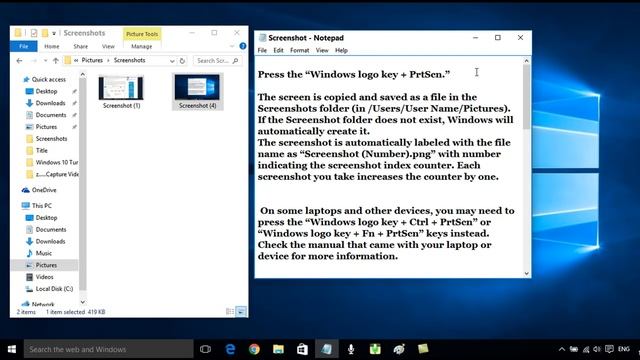Click the search magnifier in File Explorer

tap(236, 60)
